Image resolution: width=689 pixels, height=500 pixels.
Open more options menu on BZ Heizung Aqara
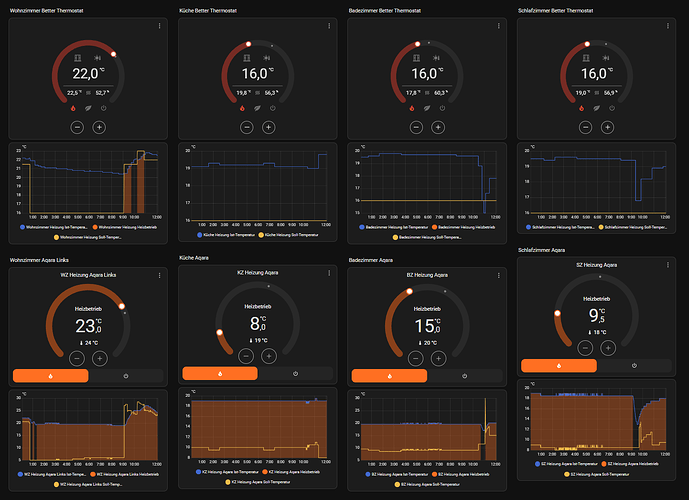coord(497,273)
